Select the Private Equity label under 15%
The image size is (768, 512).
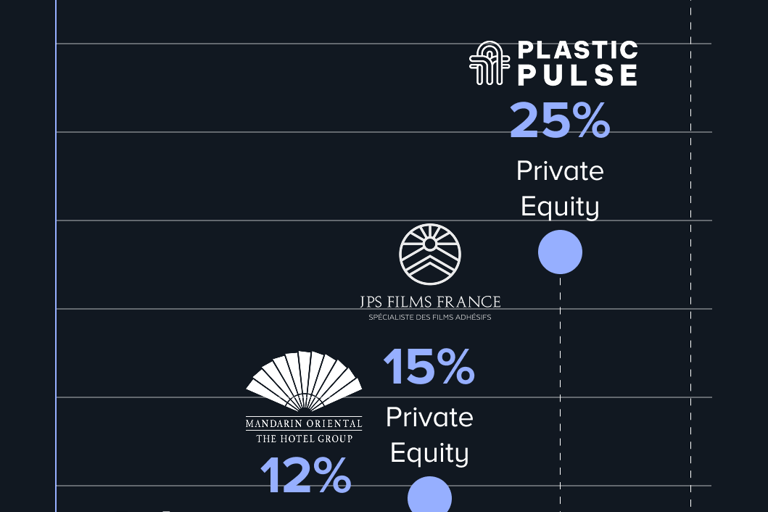click(x=430, y=435)
